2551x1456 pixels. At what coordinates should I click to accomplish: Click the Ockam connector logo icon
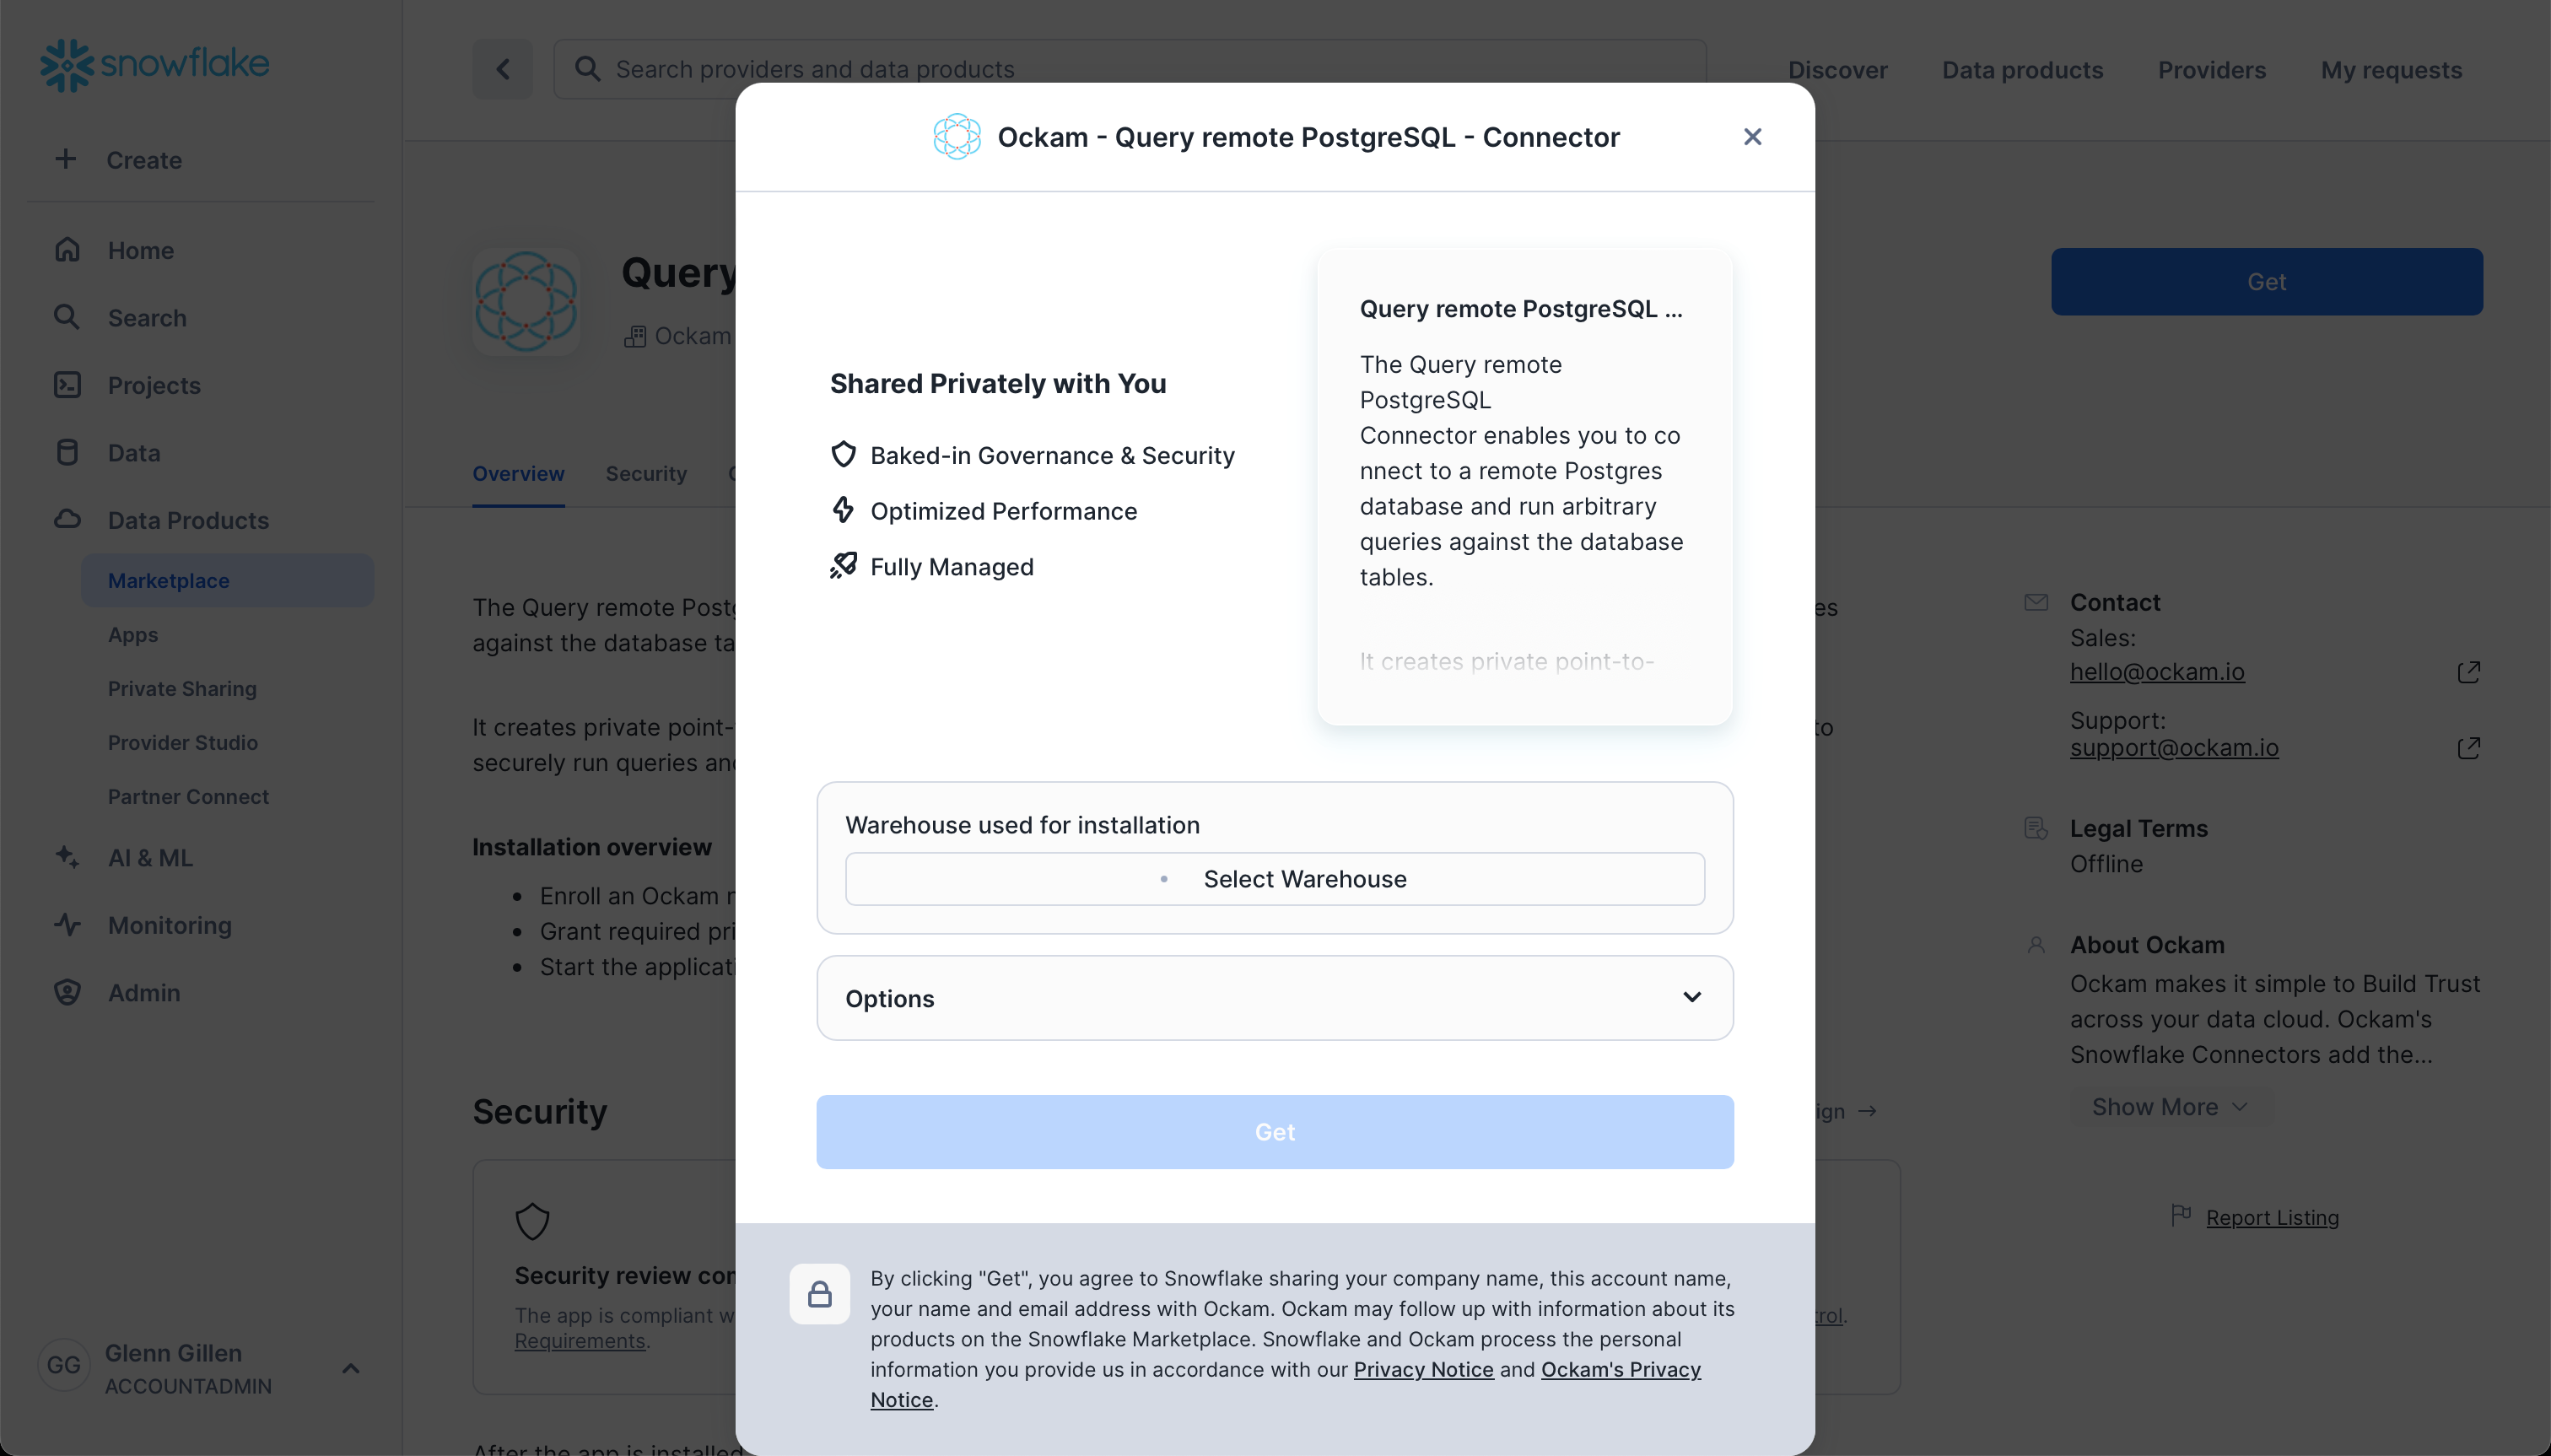pos(958,137)
